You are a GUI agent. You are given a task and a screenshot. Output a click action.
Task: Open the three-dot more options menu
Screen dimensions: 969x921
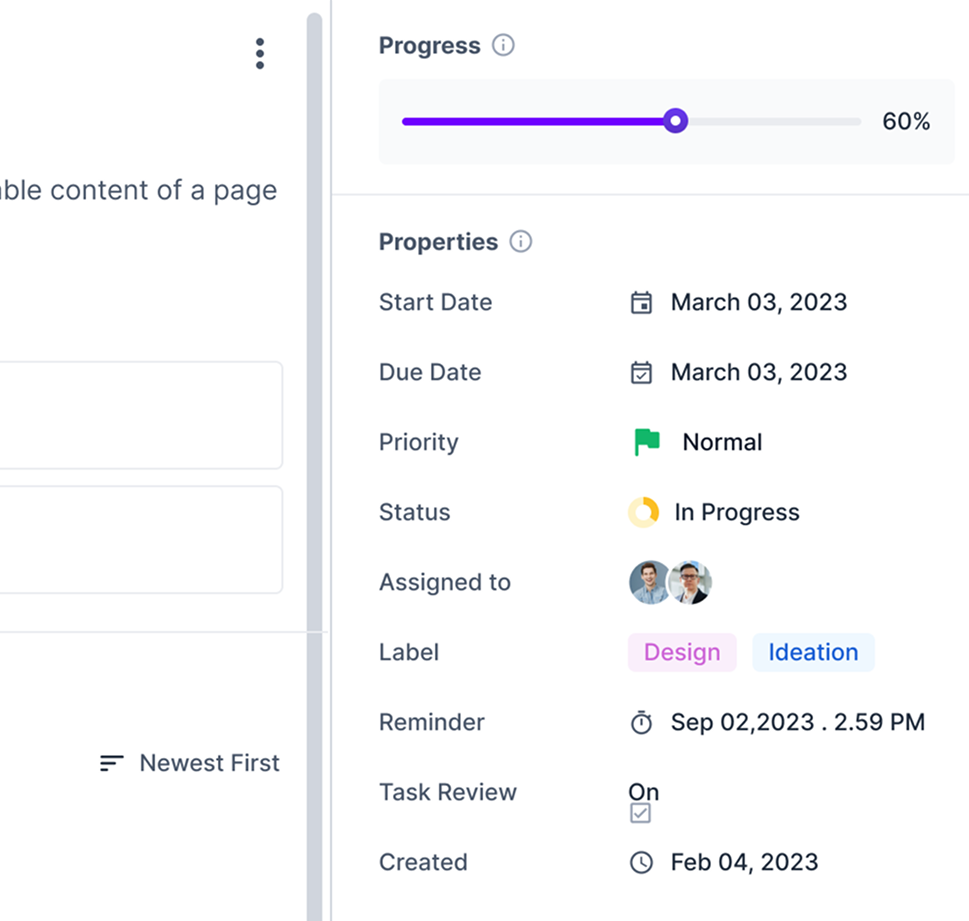click(x=260, y=54)
